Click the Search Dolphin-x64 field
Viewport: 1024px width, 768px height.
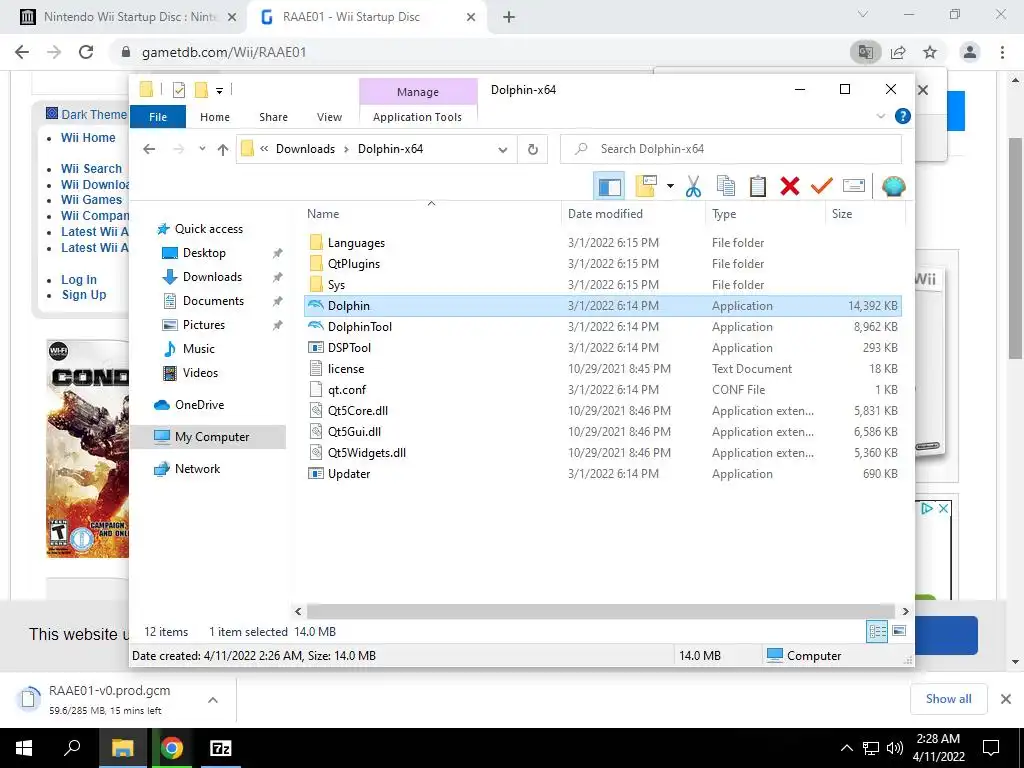(x=731, y=149)
